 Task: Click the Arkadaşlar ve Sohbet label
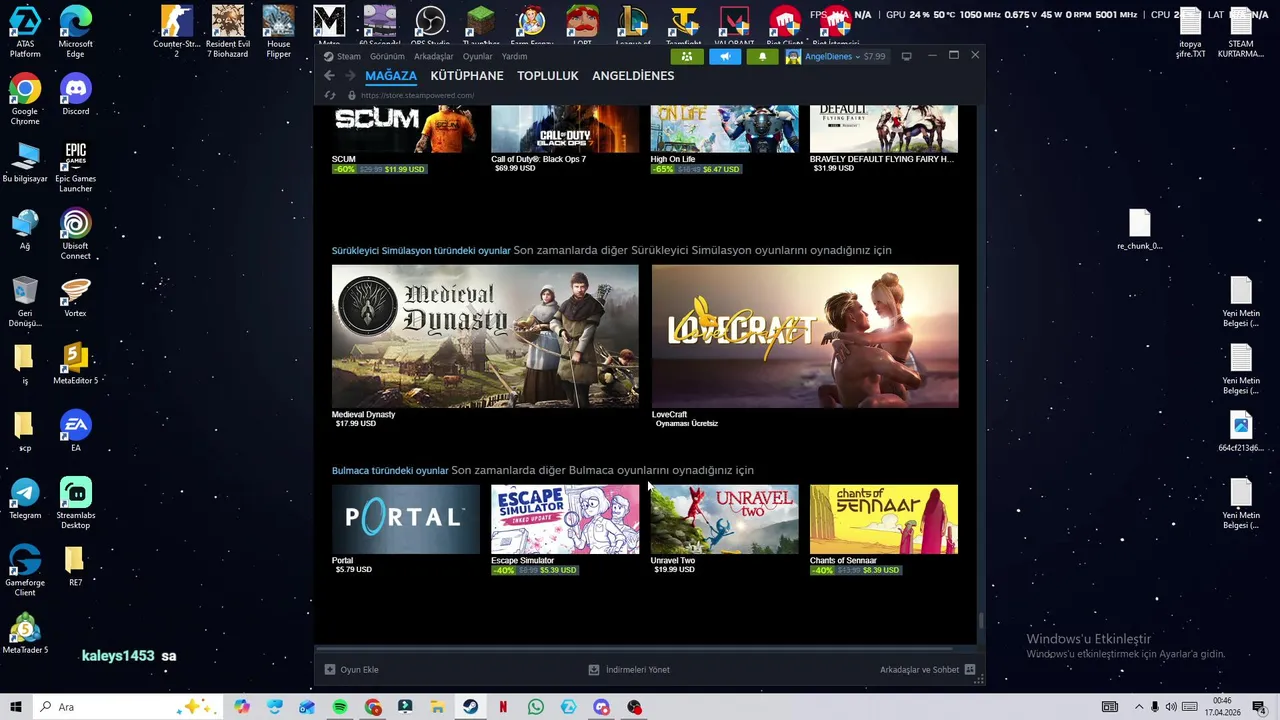(x=919, y=670)
